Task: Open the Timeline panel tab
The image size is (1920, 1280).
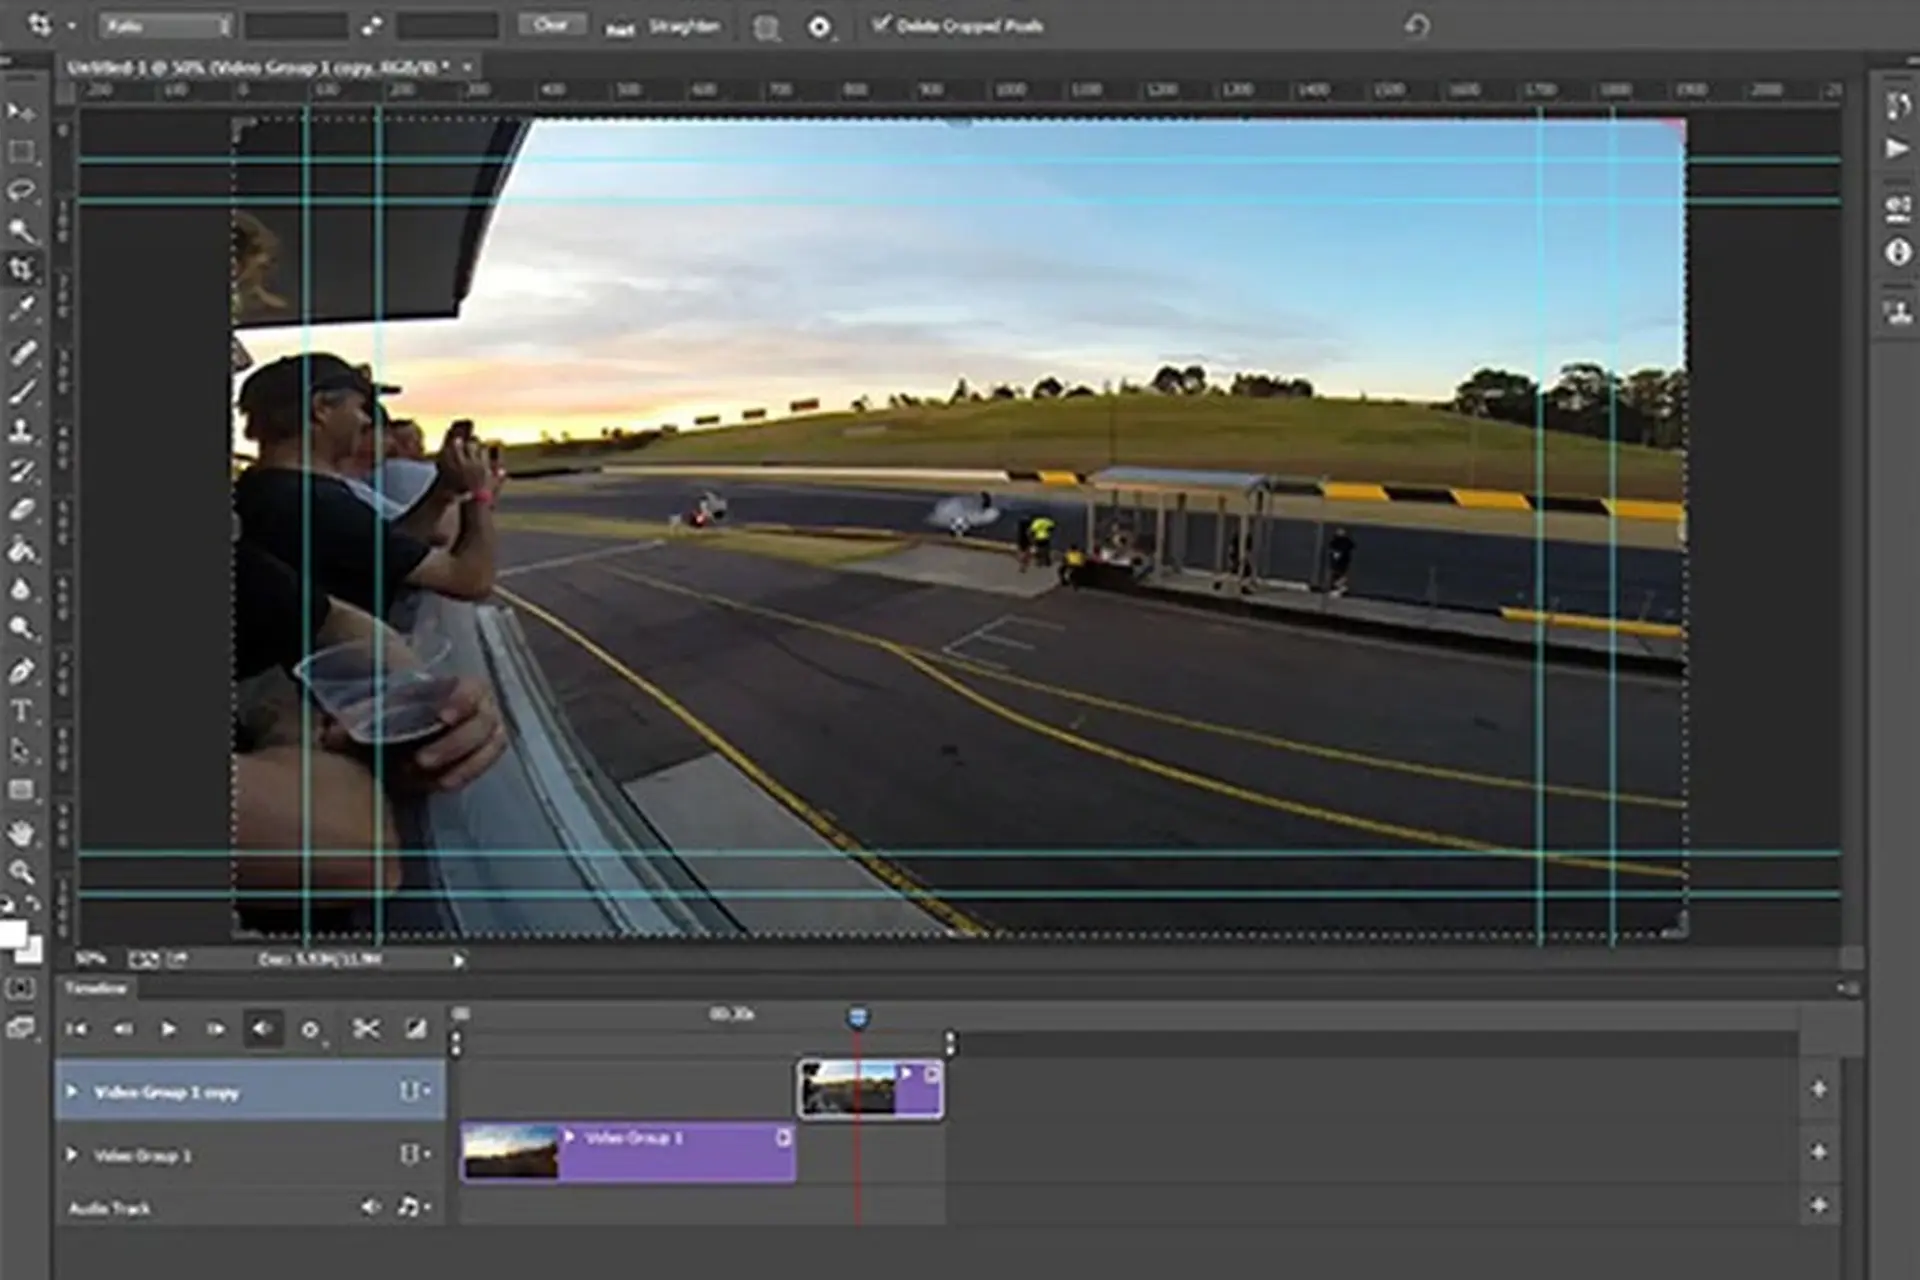Action: click(96, 988)
